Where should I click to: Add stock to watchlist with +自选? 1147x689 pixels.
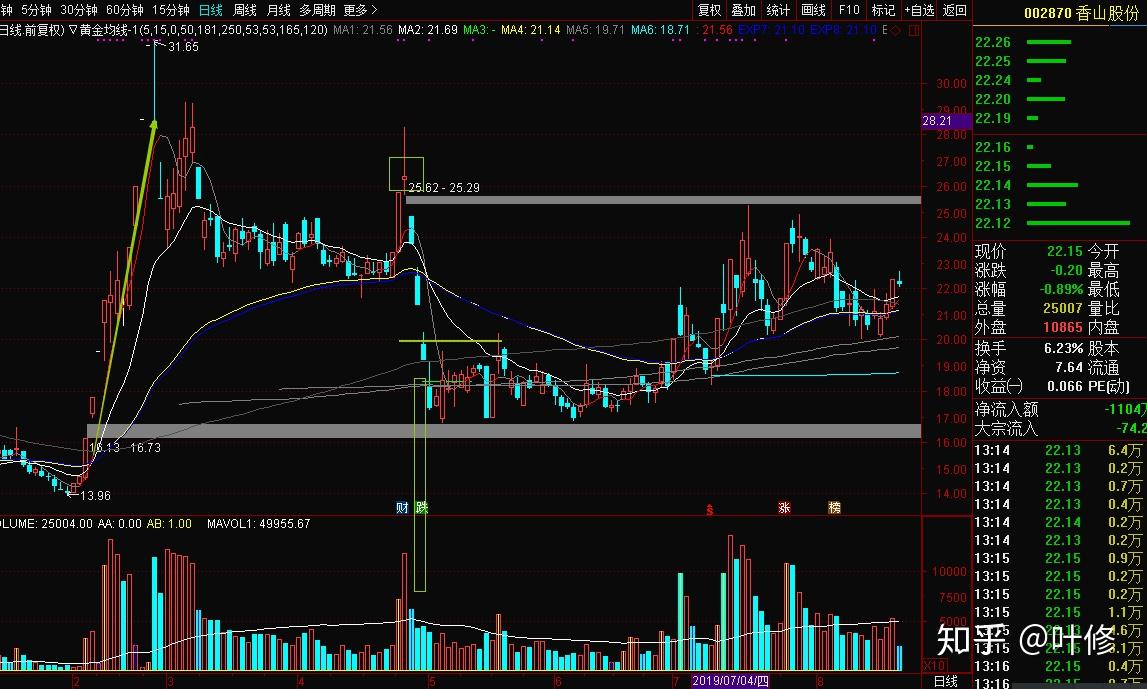click(x=919, y=10)
